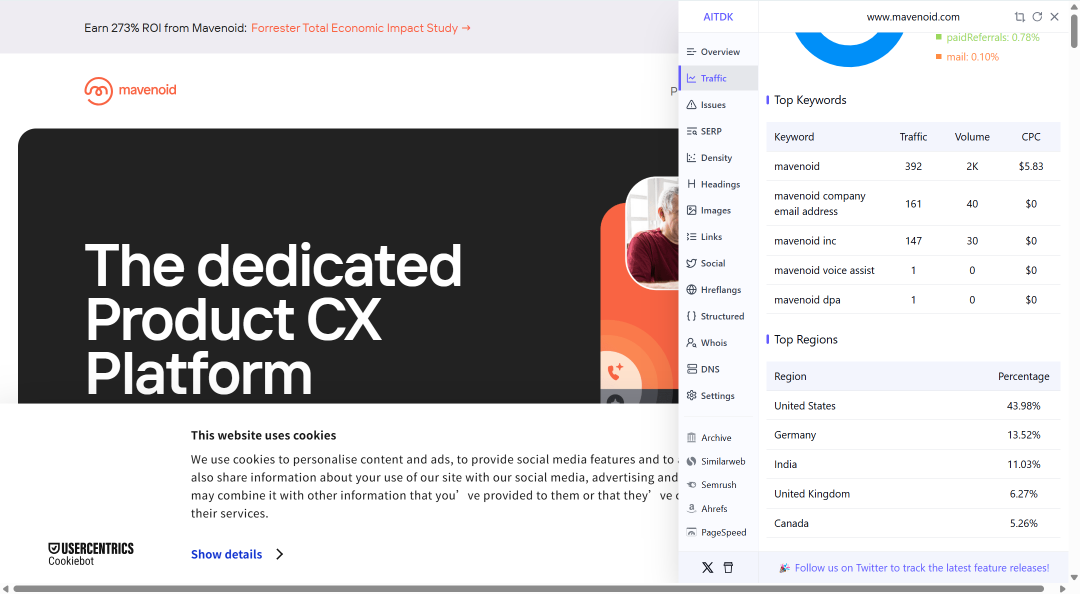The width and height of the screenshot is (1080, 594).
Task: Click the India region row
Action: pos(913,464)
